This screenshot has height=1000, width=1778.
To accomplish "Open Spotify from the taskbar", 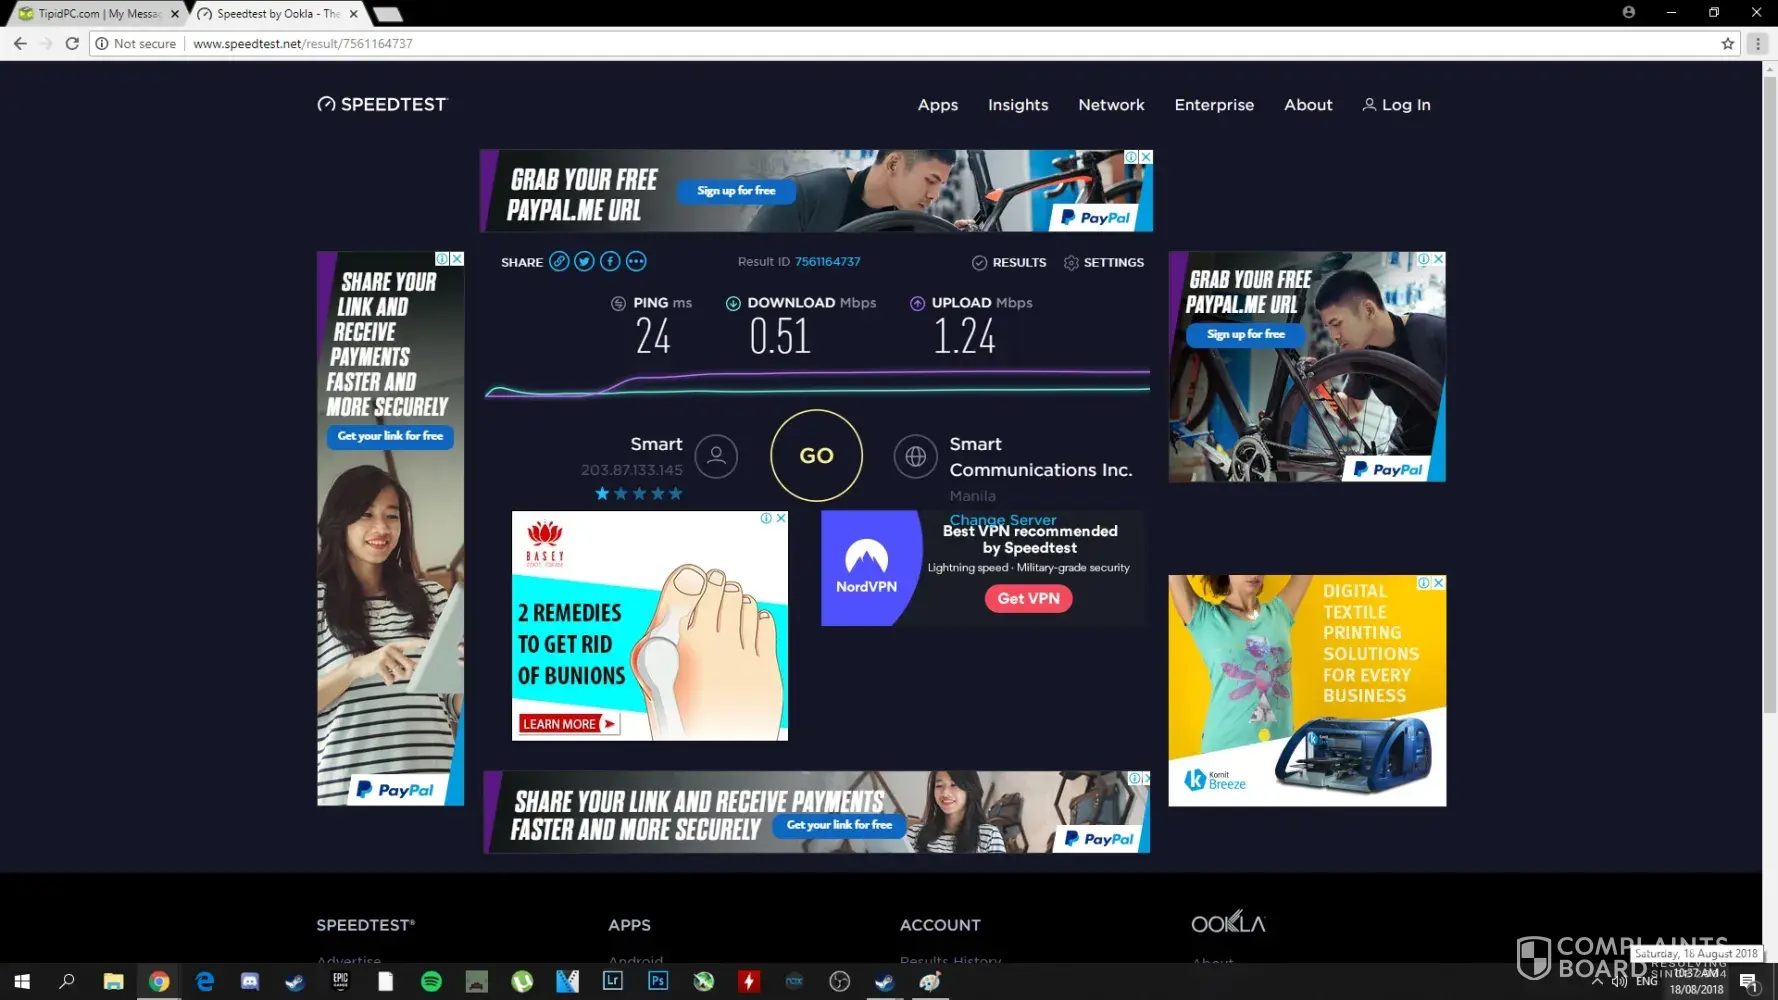I will 431,982.
